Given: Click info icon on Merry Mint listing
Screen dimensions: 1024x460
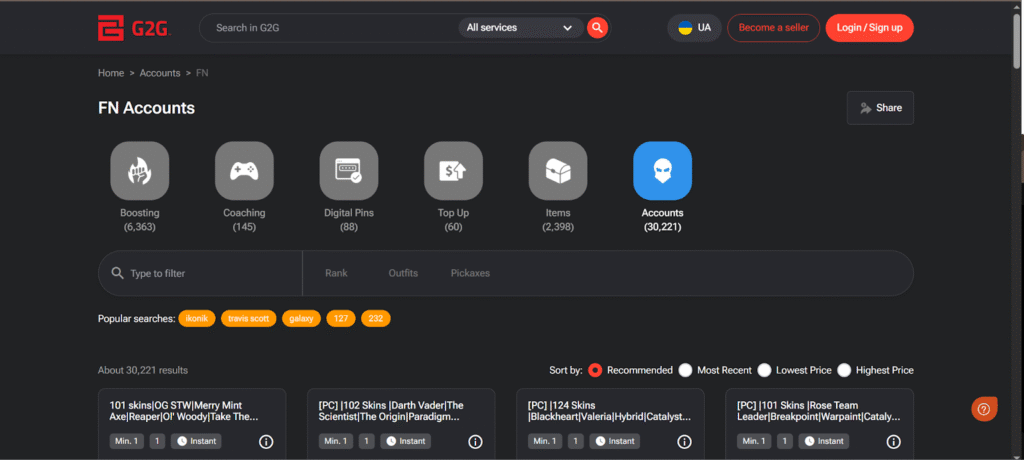Looking at the screenshot, I should [266, 441].
